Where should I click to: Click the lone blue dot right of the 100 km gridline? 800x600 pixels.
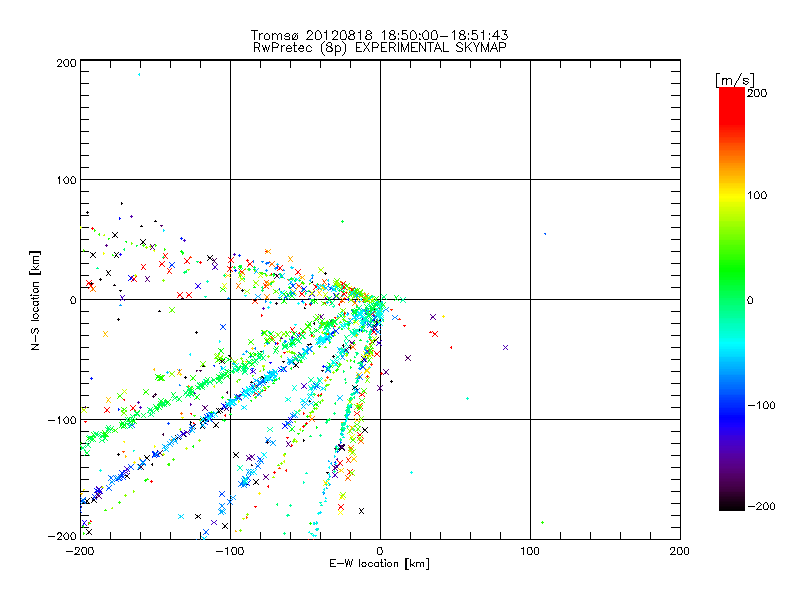[545, 234]
